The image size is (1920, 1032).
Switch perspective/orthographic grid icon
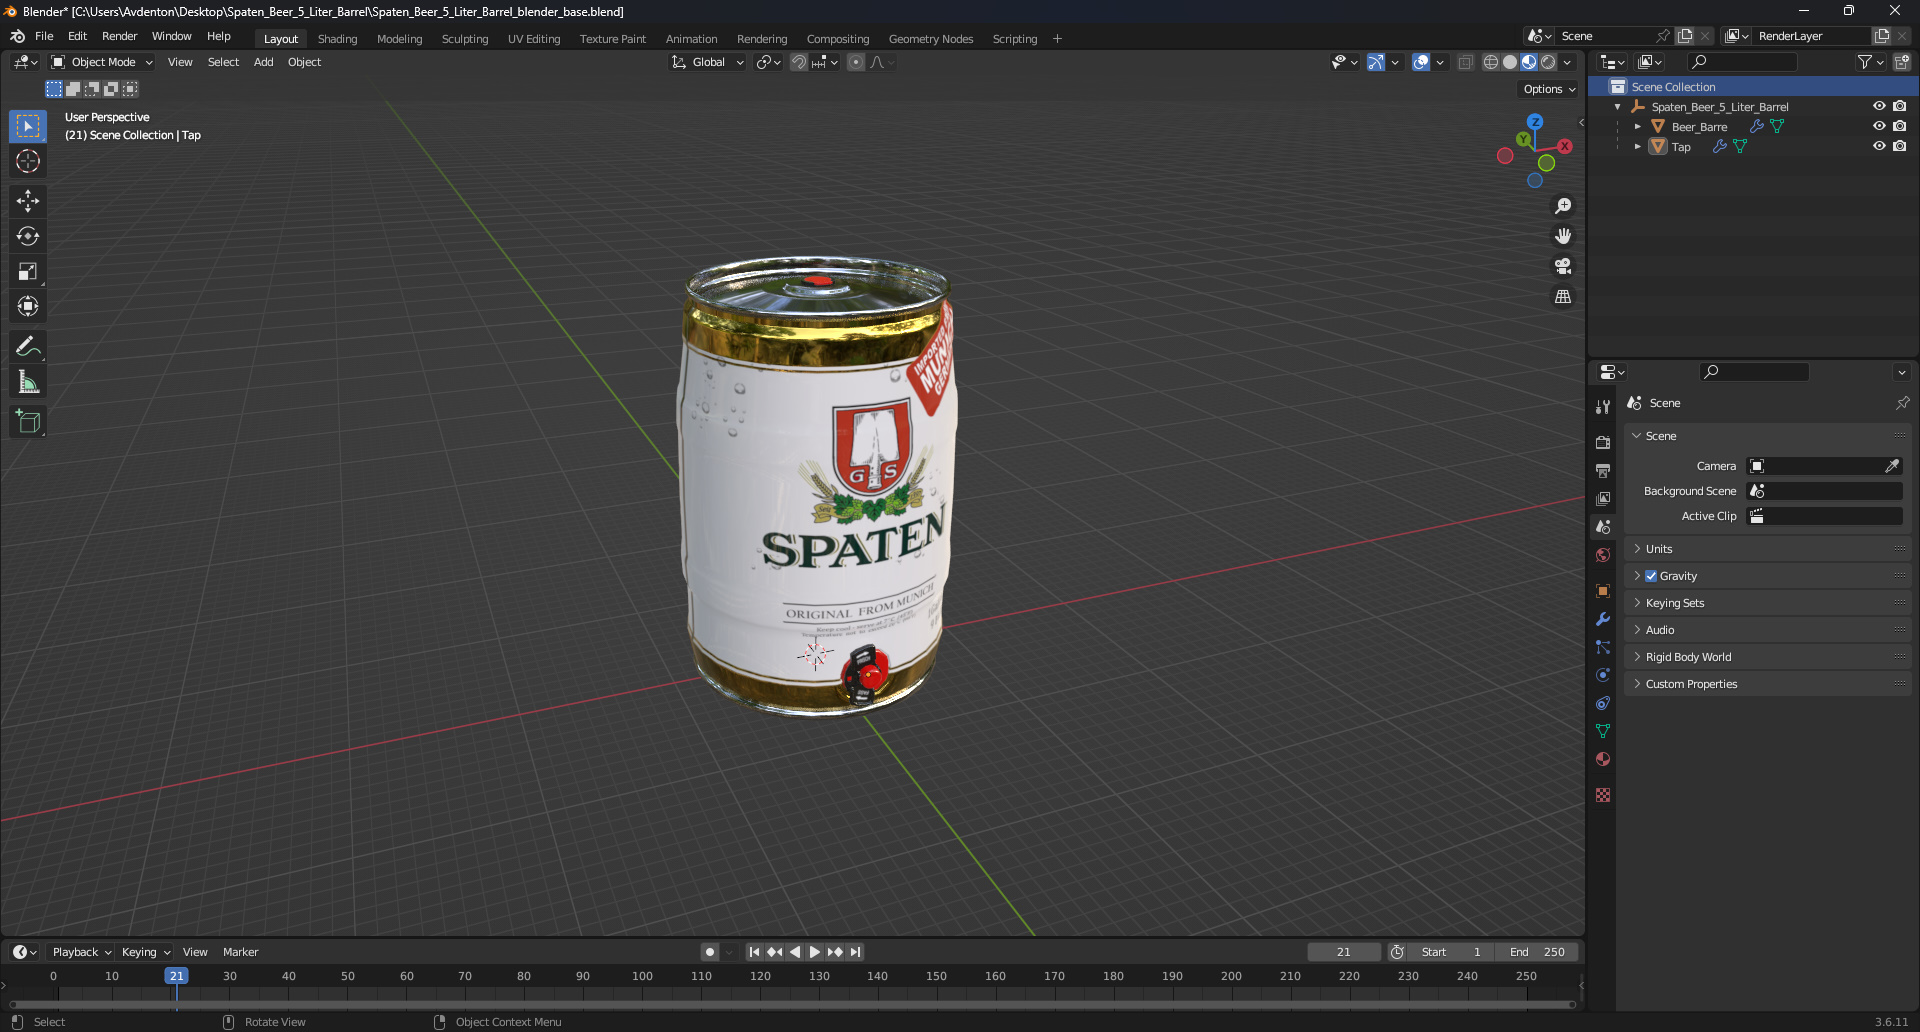click(1563, 297)
